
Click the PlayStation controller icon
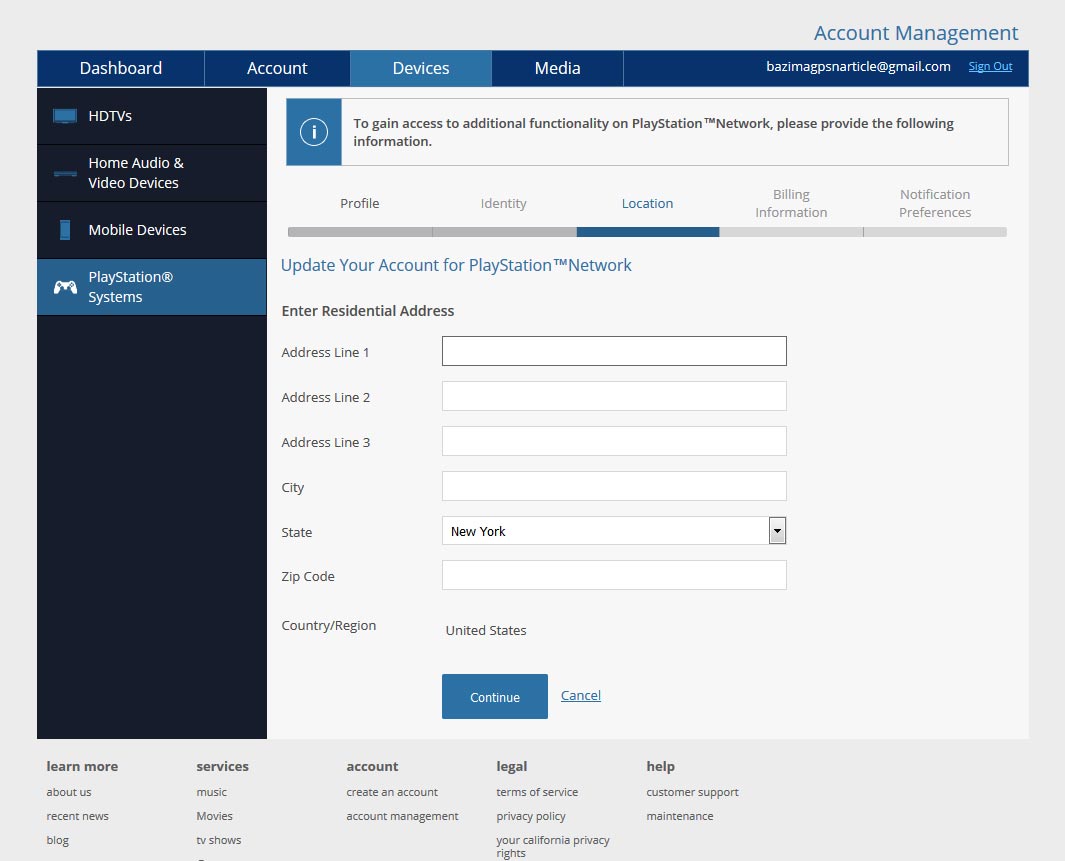click(65, 287)
